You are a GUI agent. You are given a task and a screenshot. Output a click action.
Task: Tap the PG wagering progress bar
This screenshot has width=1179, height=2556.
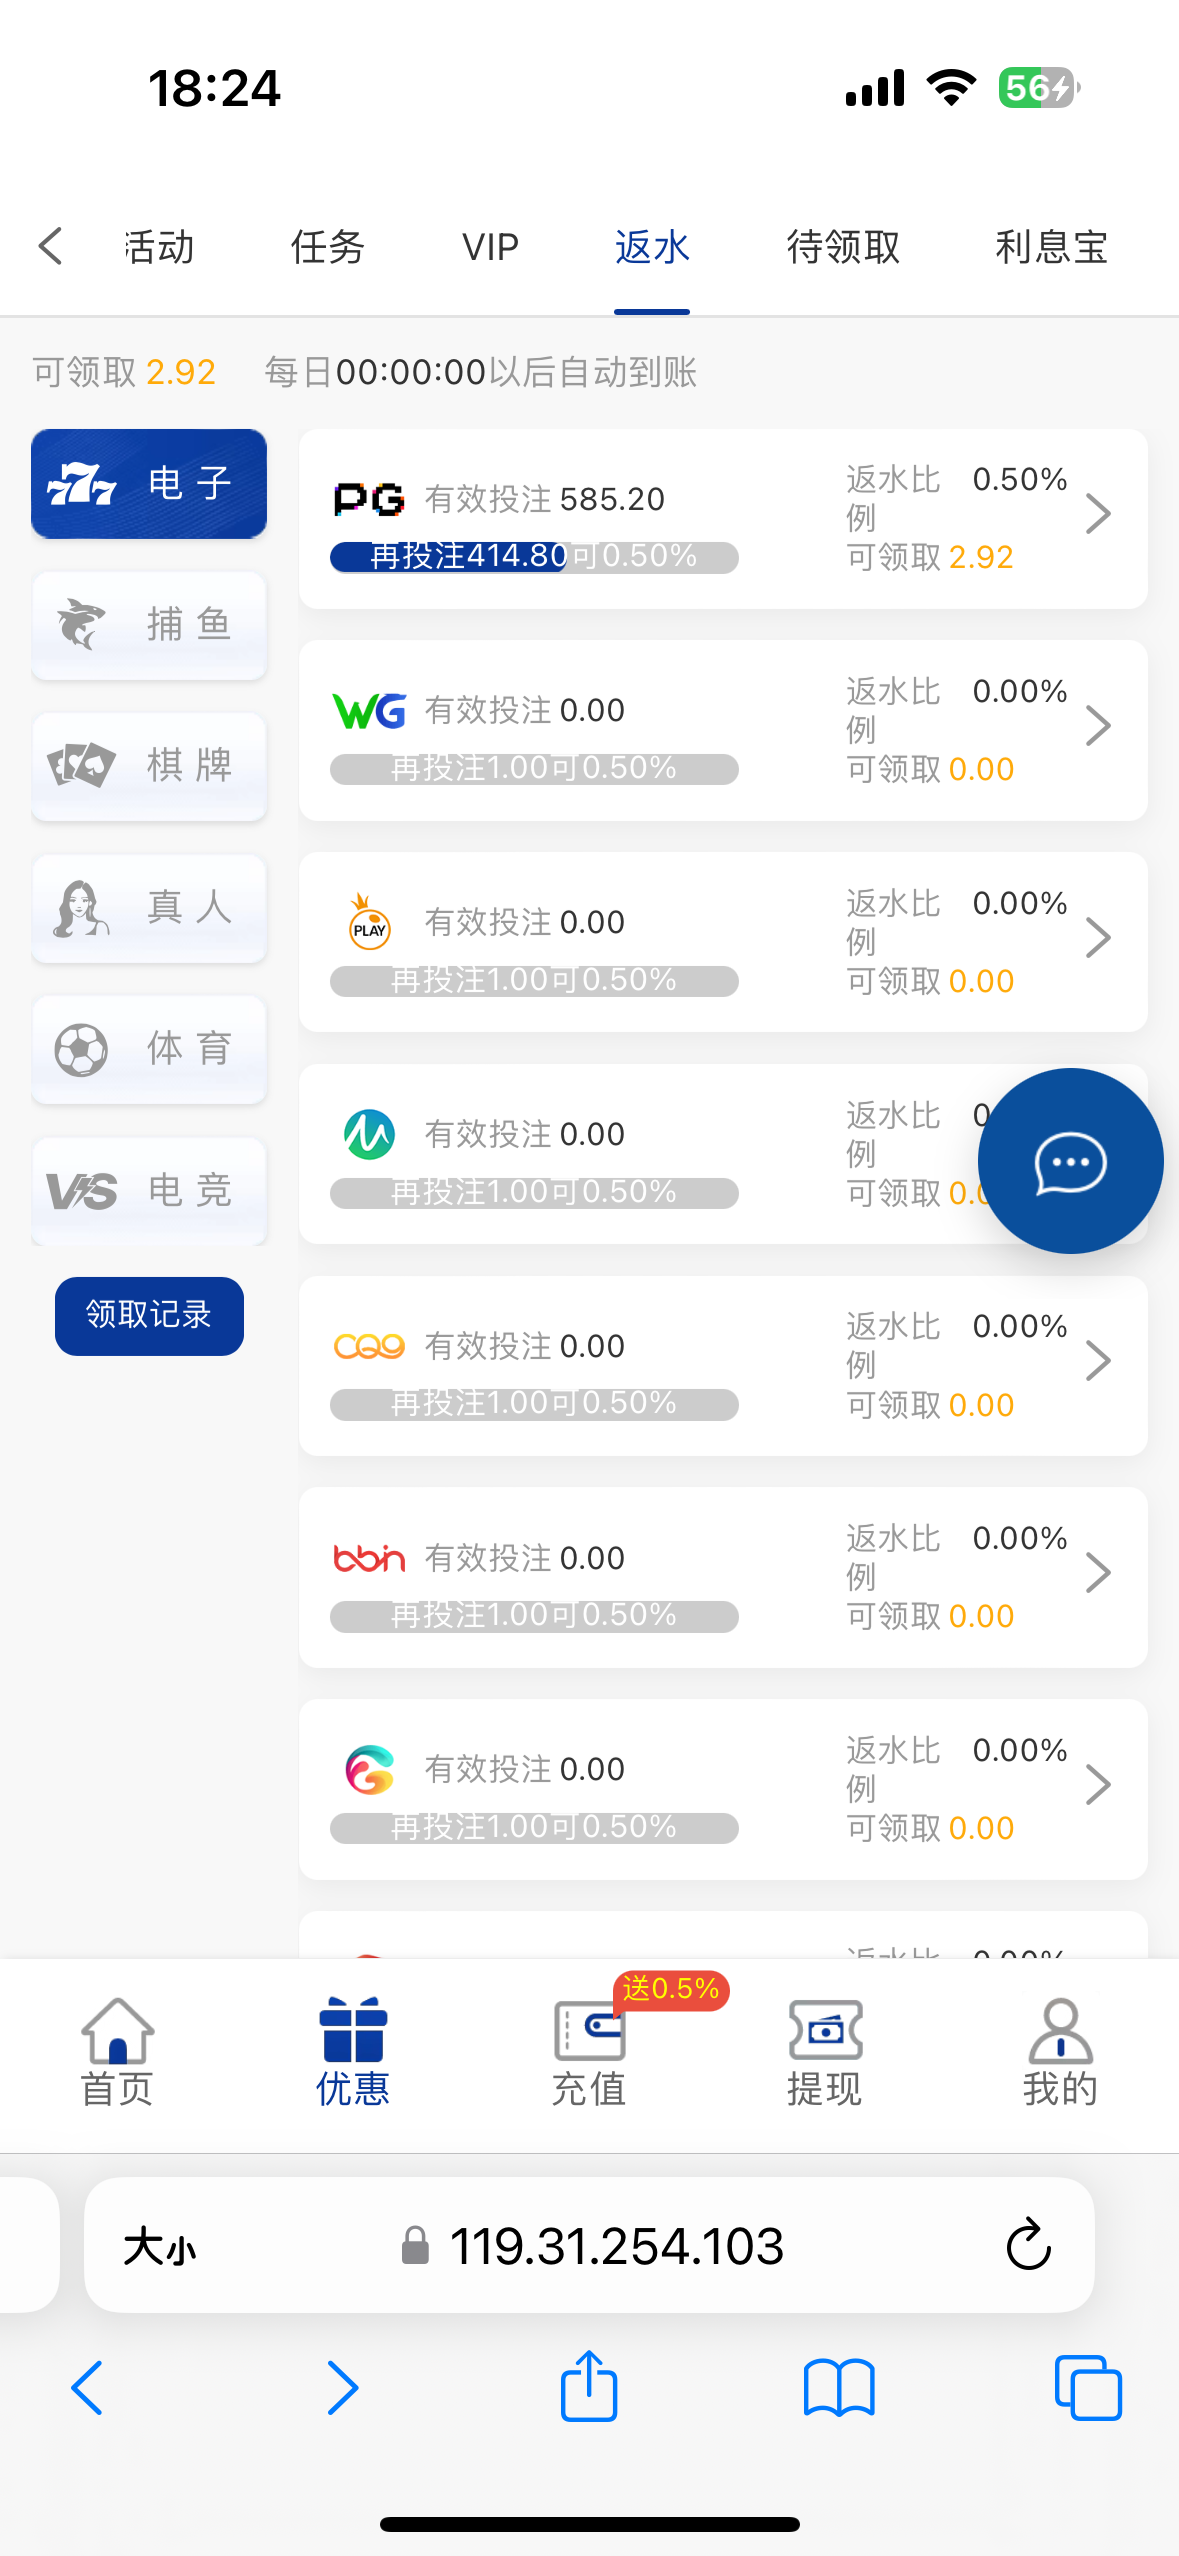534,557
